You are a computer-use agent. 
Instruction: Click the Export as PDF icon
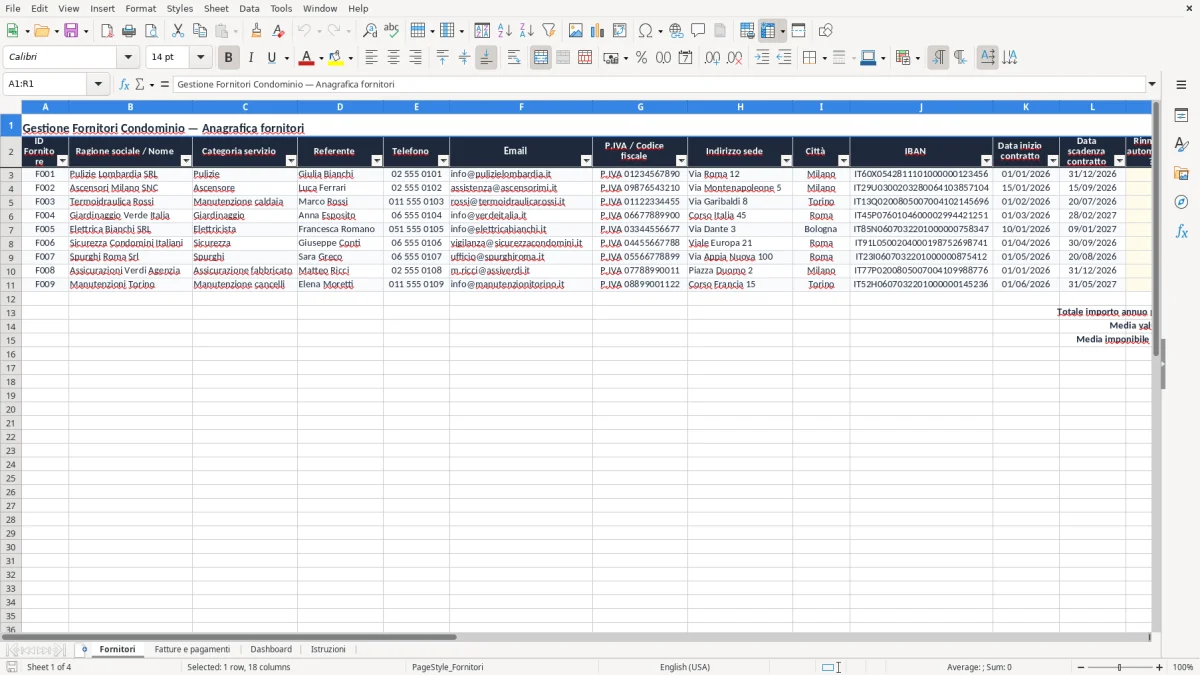pos(107,31)
